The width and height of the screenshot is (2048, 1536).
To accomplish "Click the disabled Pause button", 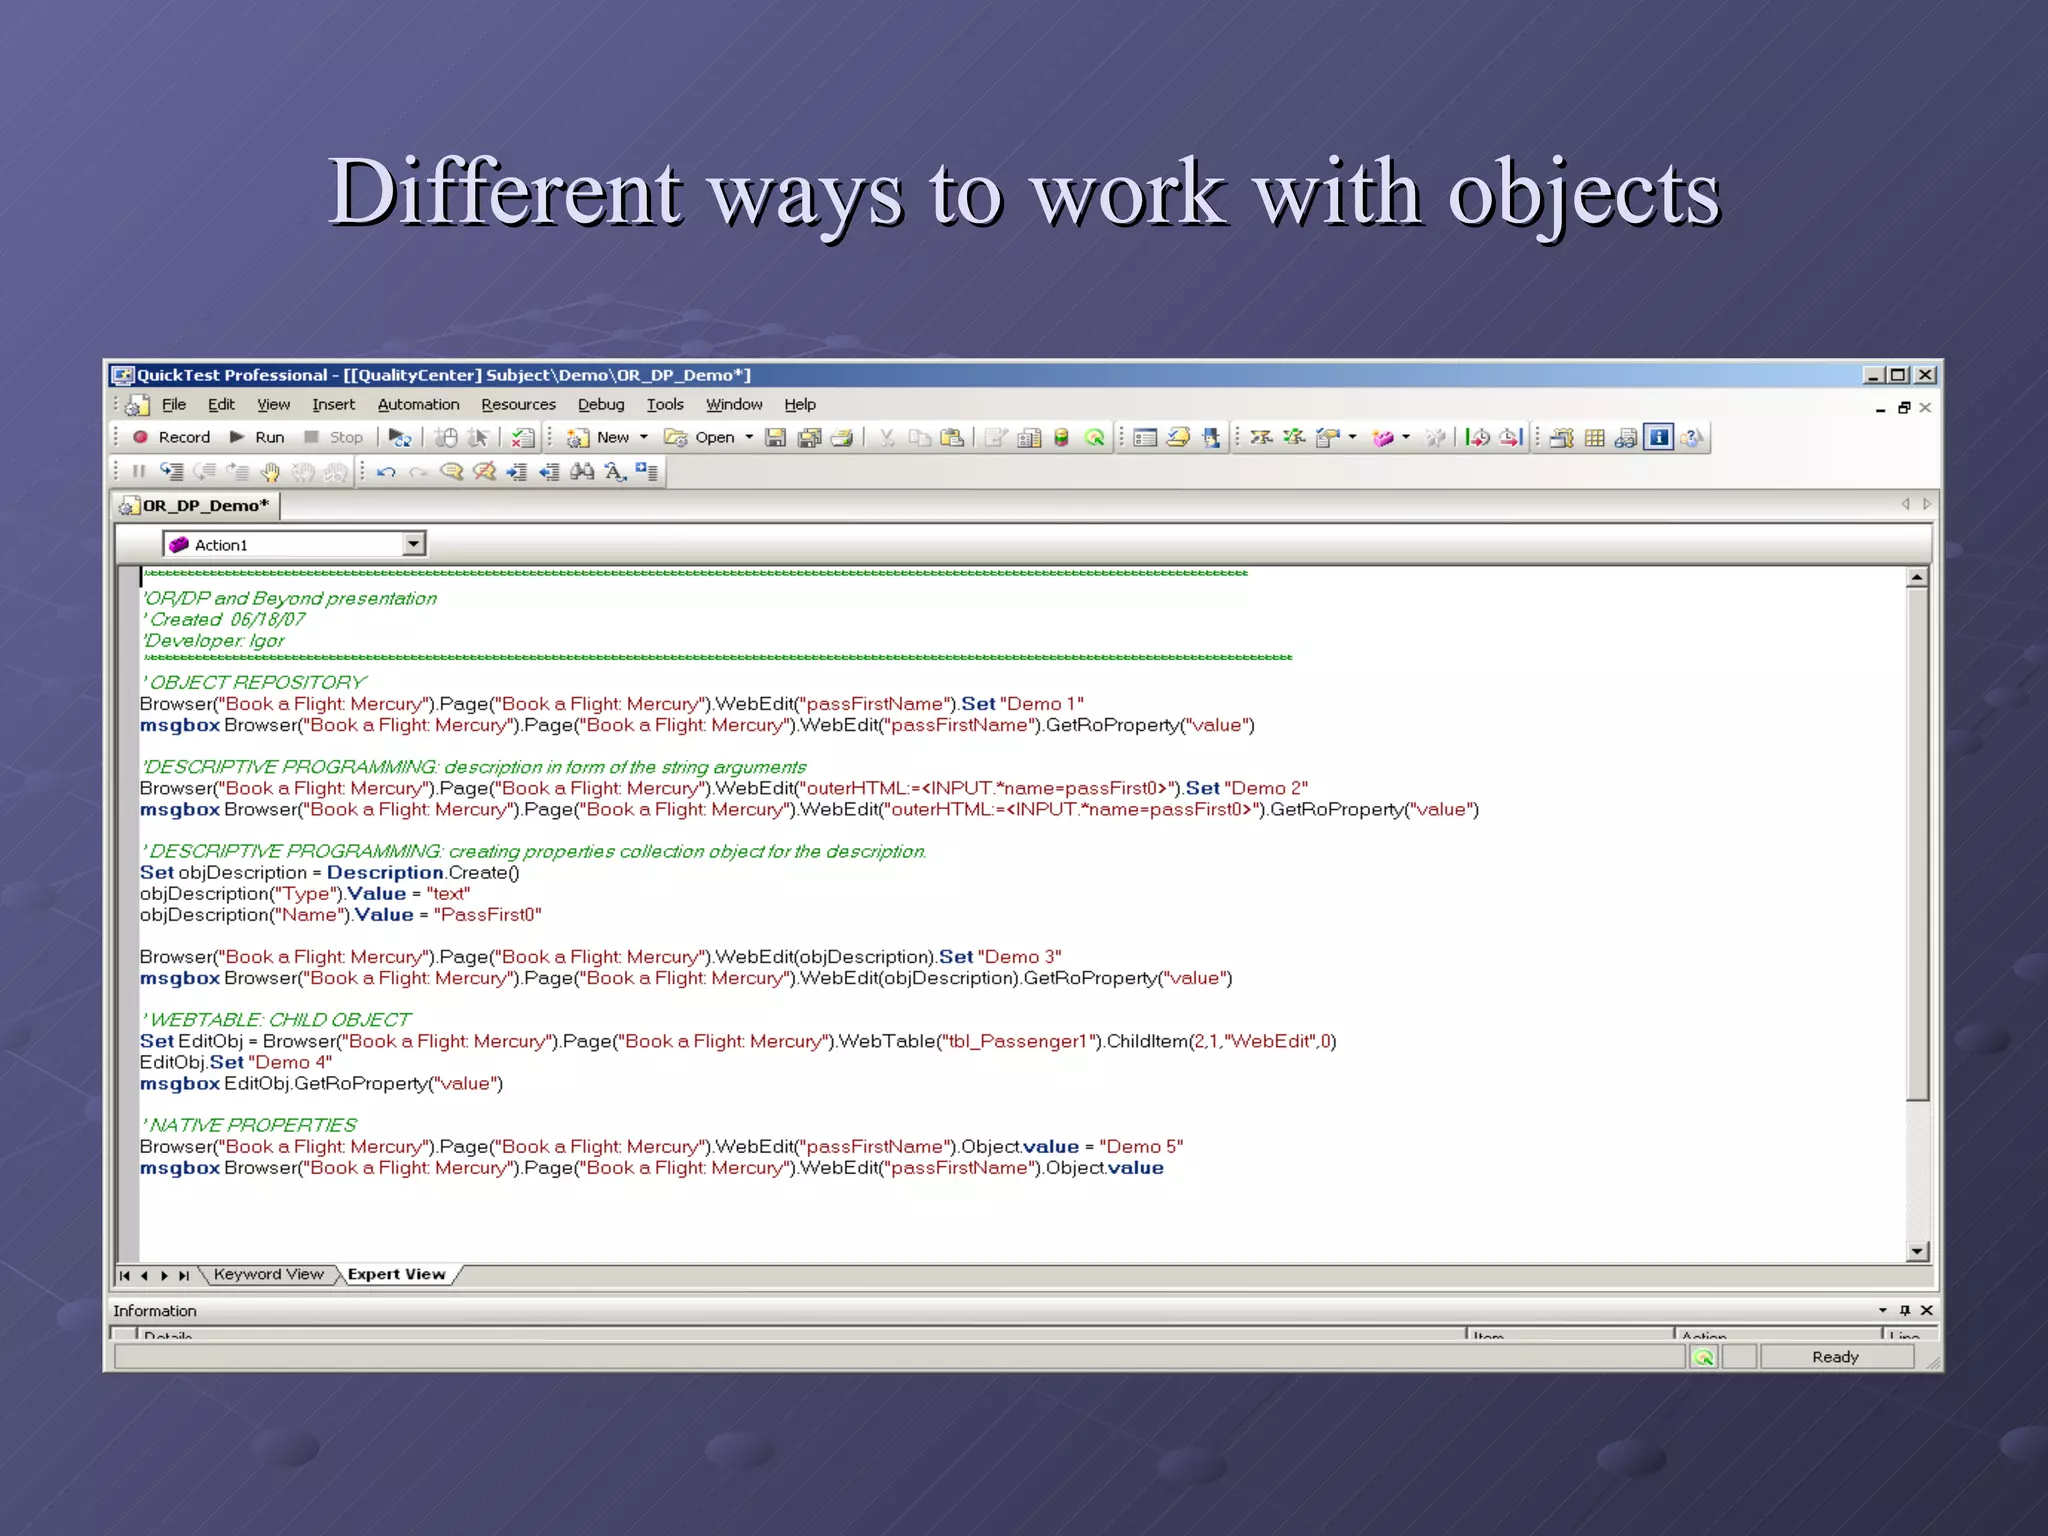I will 139,471.
